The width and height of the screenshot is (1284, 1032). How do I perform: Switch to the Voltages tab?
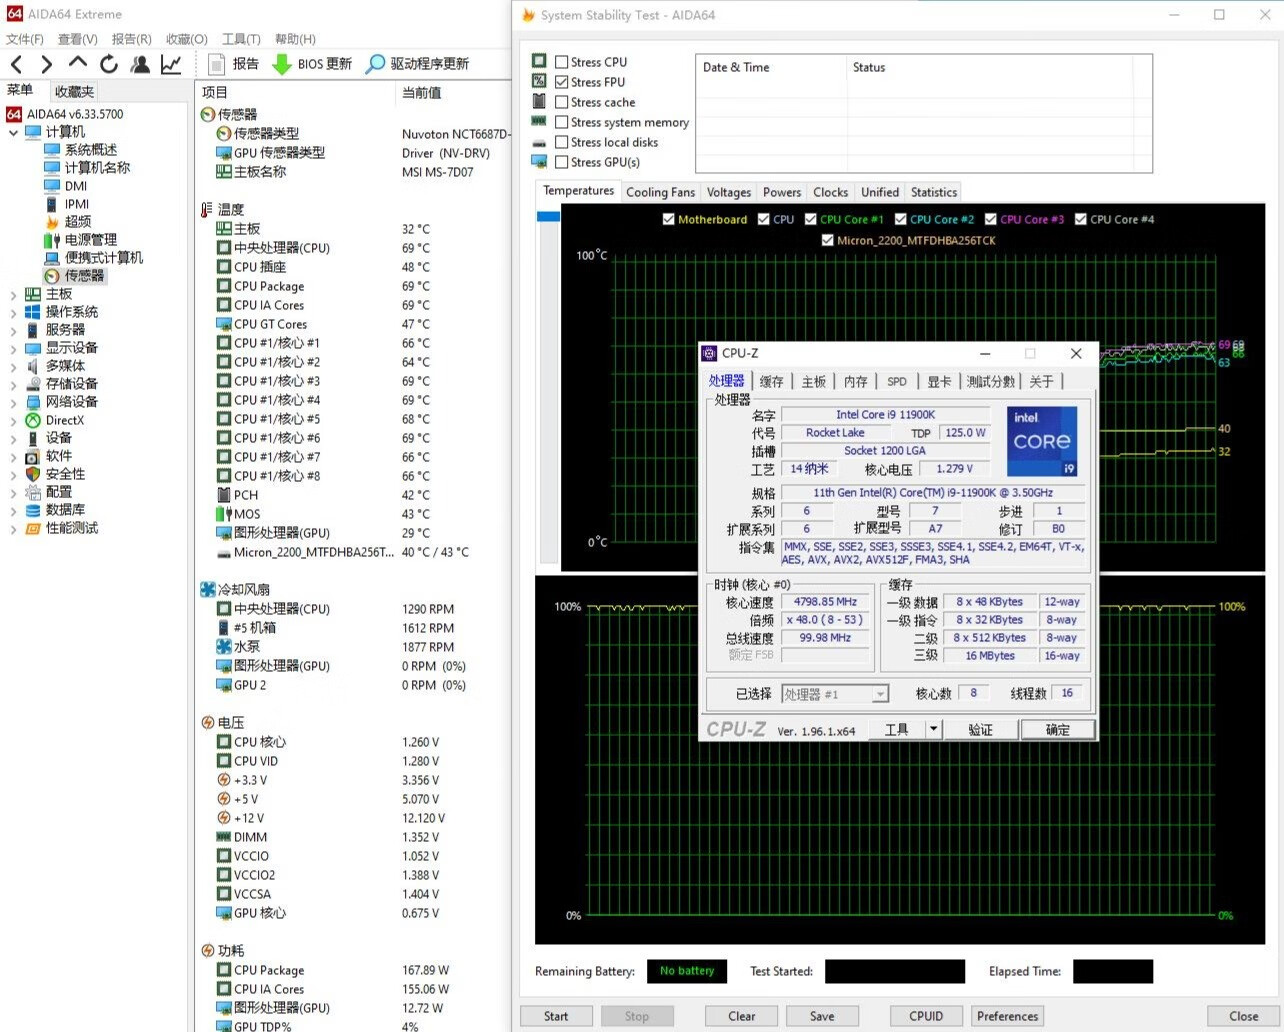pos(729,192)
